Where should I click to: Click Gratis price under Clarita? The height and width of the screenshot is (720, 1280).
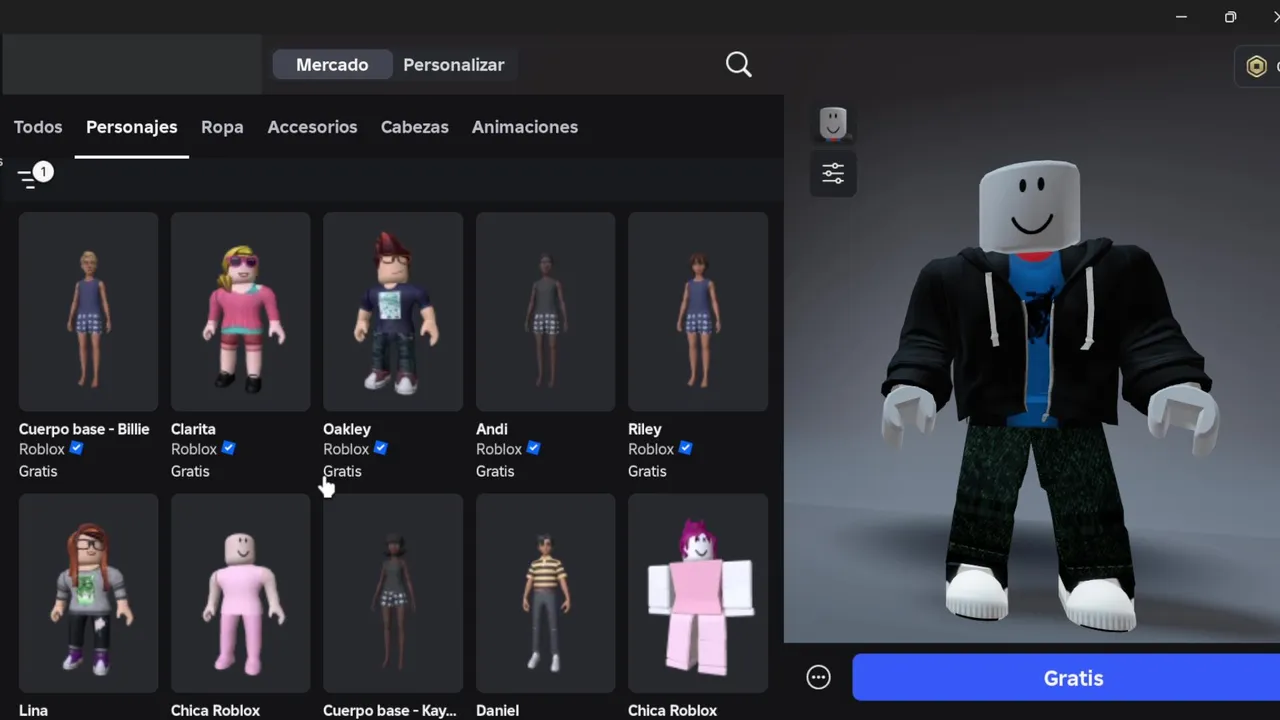[190, 471]
